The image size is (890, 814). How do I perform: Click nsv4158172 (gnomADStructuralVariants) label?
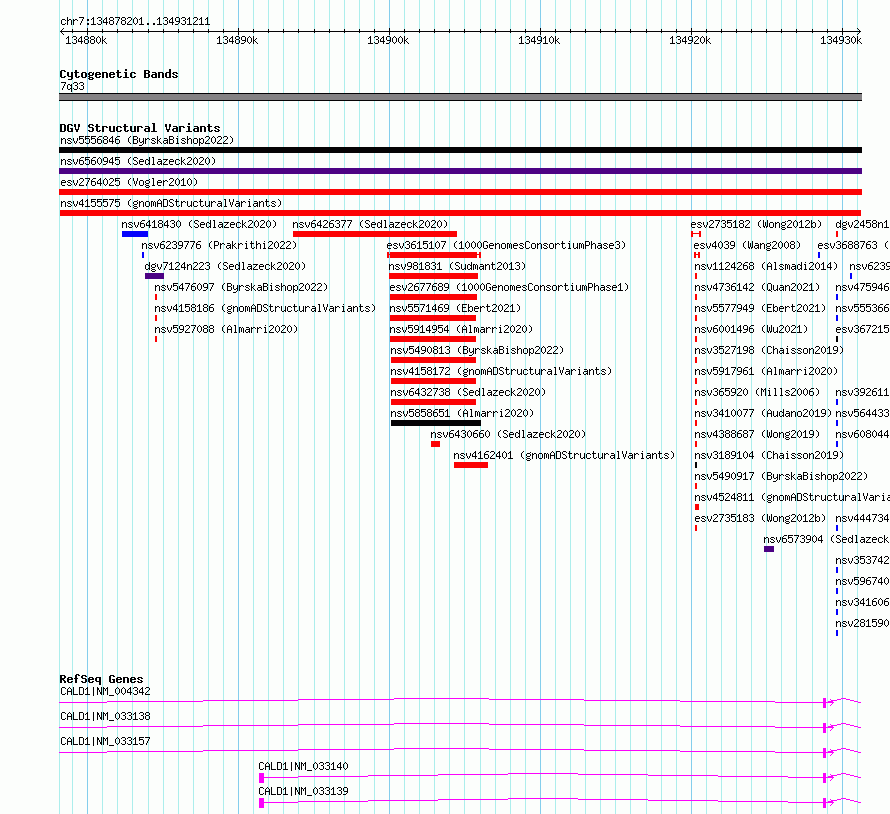501,371
